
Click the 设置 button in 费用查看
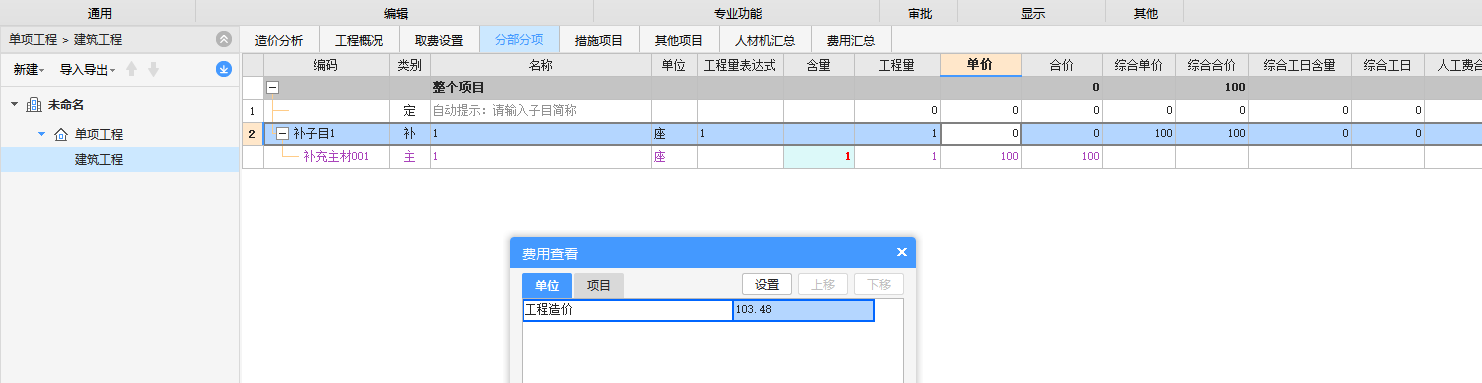point(767,284)
